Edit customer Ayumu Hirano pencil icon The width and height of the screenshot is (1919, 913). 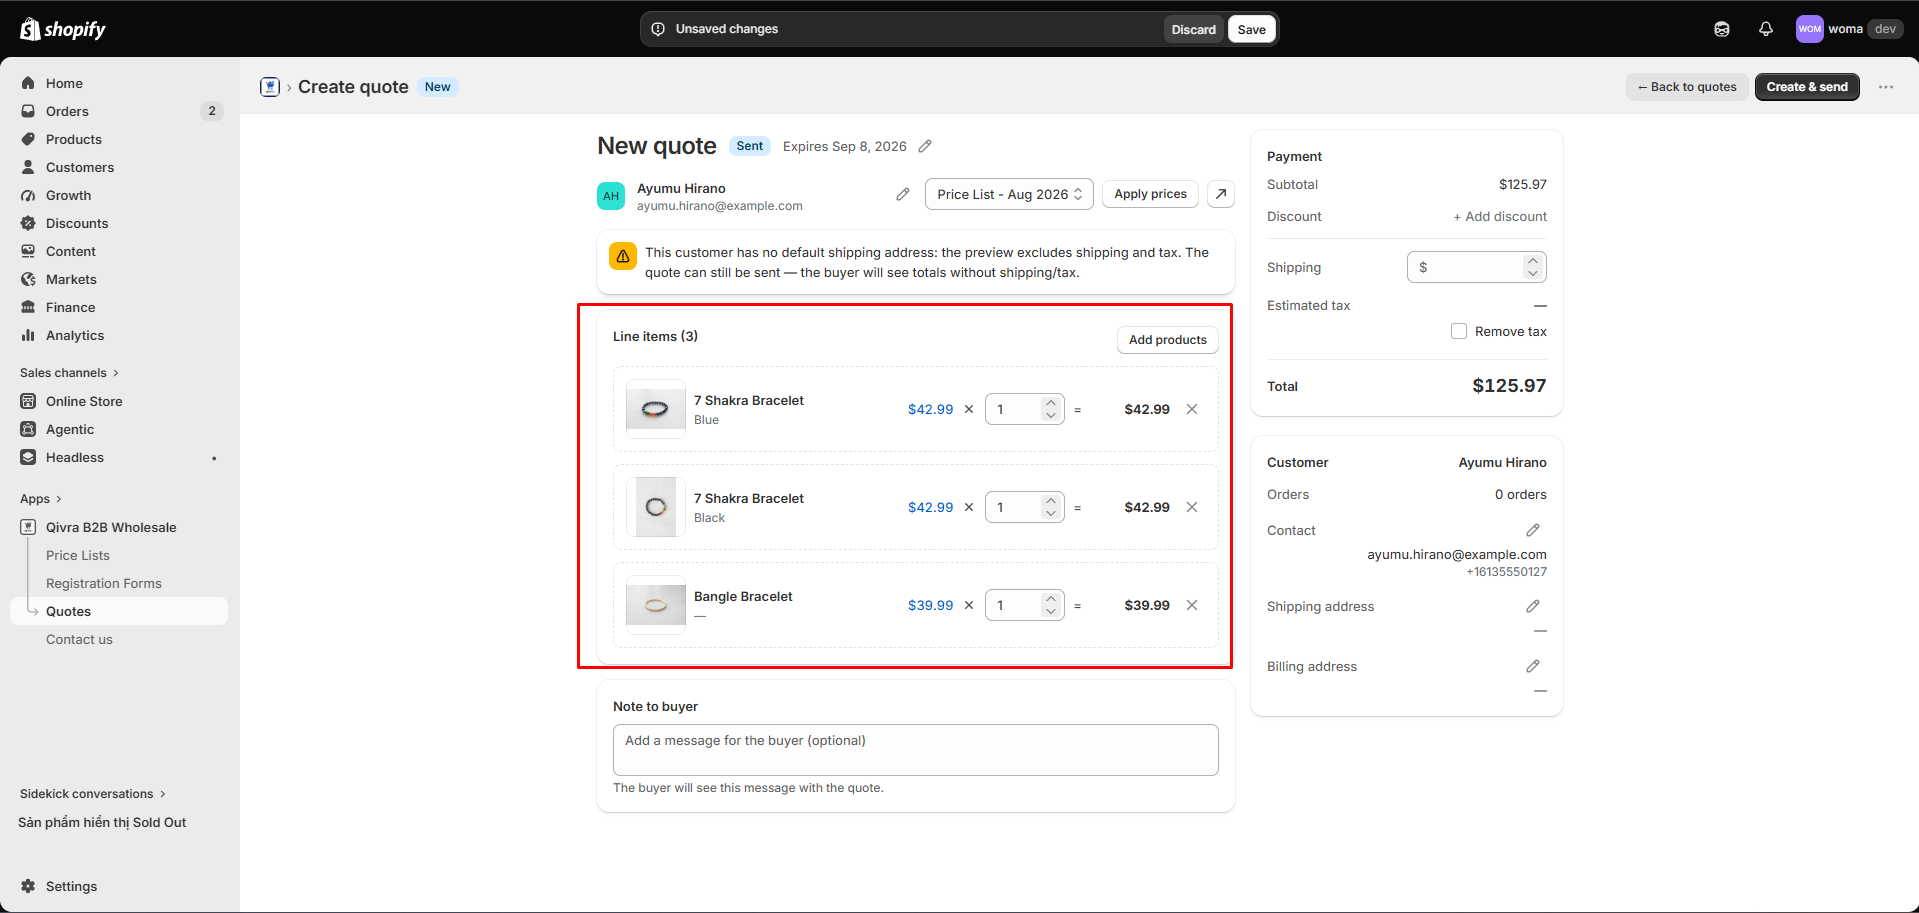coord(903,194)
